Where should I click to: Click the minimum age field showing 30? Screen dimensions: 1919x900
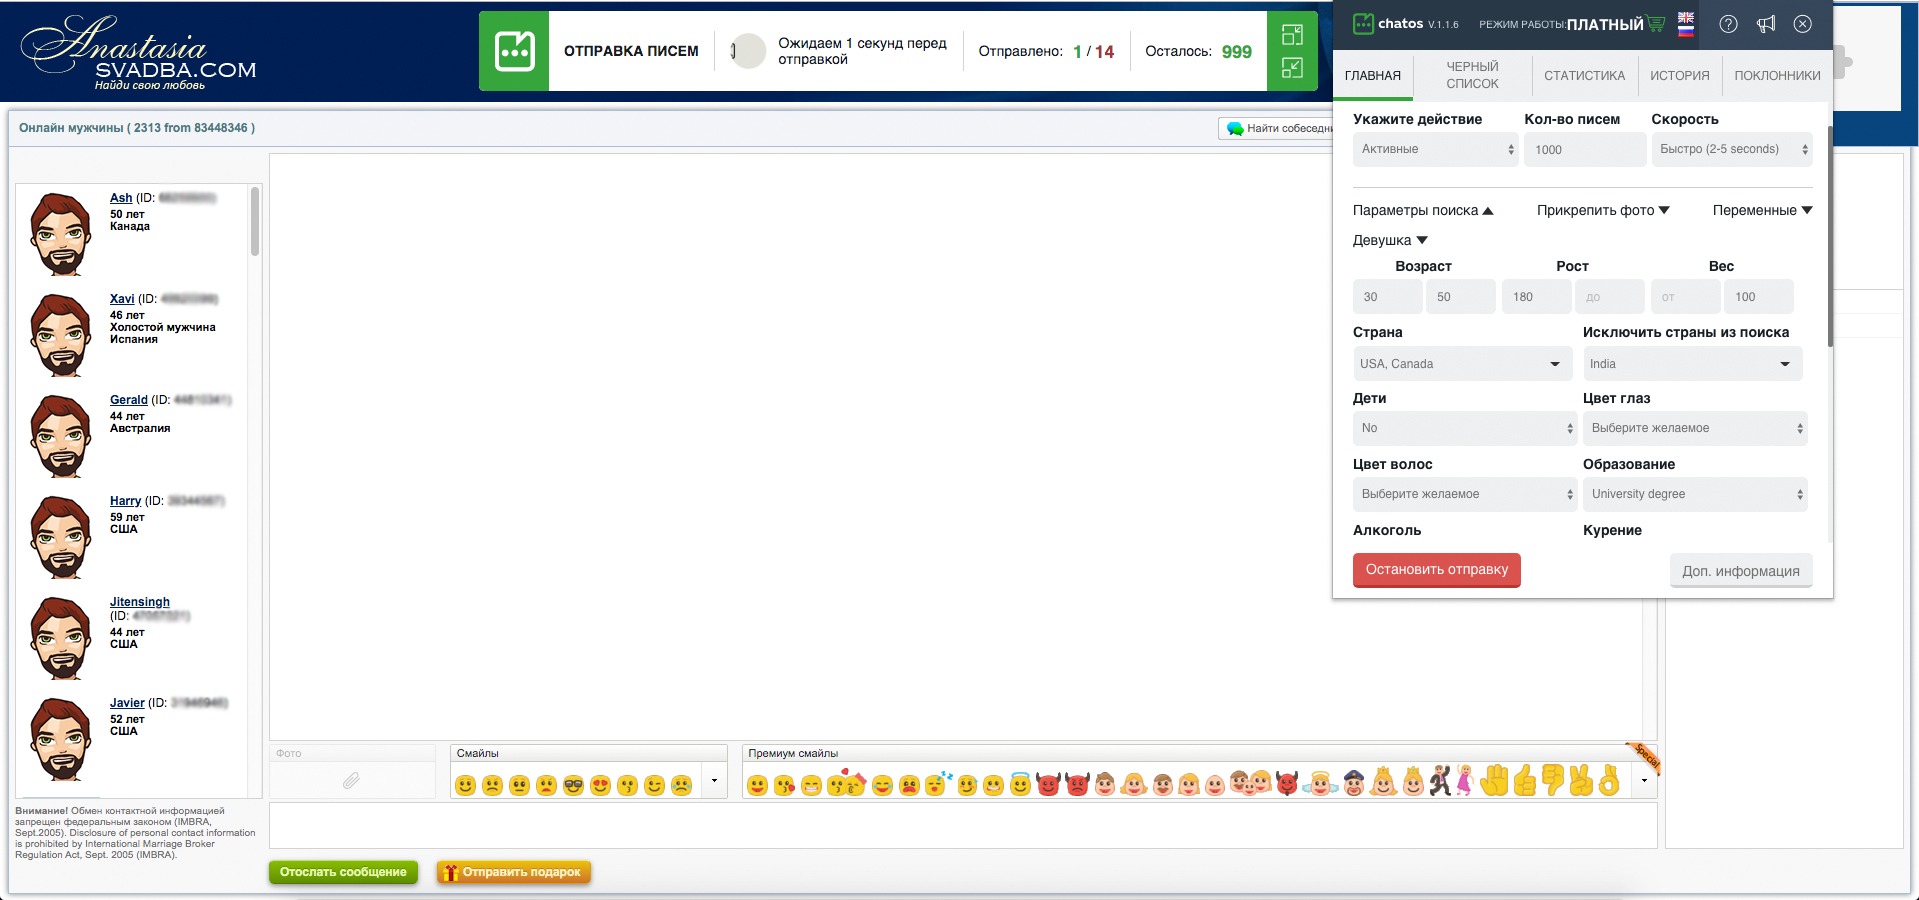coord(1388,297)
